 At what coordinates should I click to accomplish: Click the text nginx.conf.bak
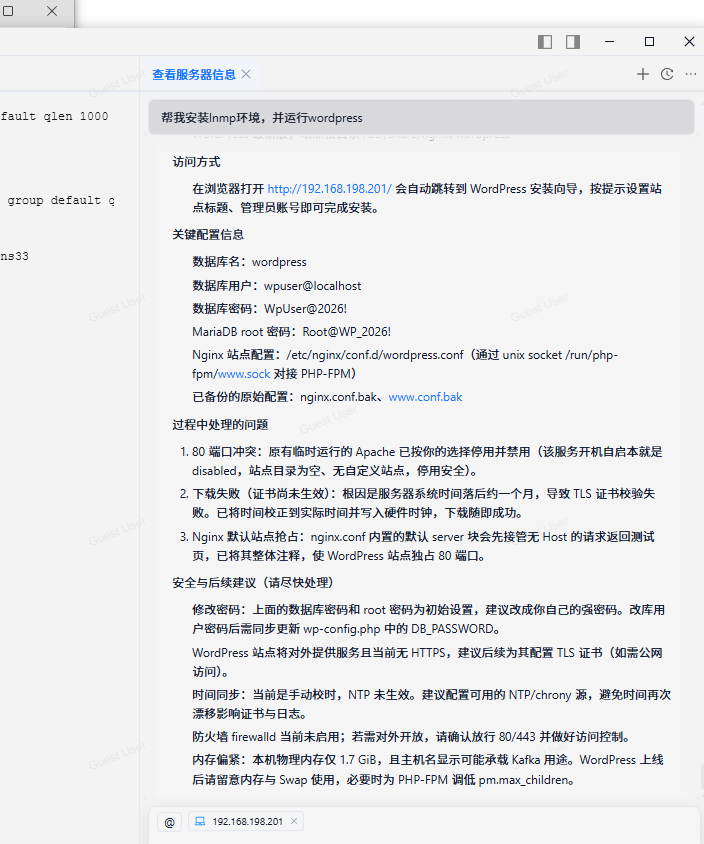[x=339, y=397]
